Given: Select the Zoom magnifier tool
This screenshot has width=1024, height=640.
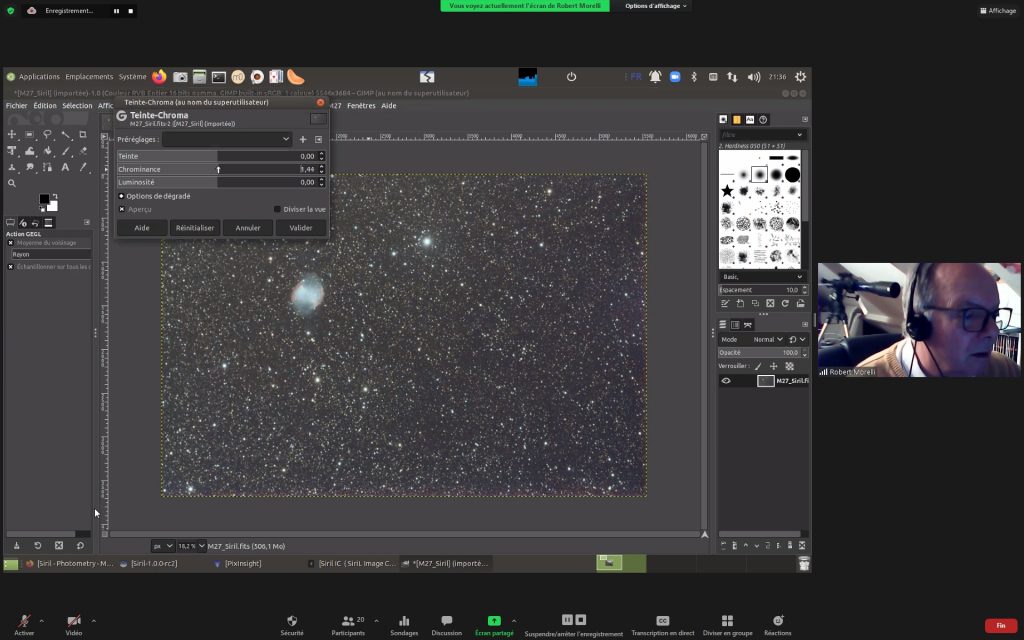Looking at the screenshot, I should [12, 184].
